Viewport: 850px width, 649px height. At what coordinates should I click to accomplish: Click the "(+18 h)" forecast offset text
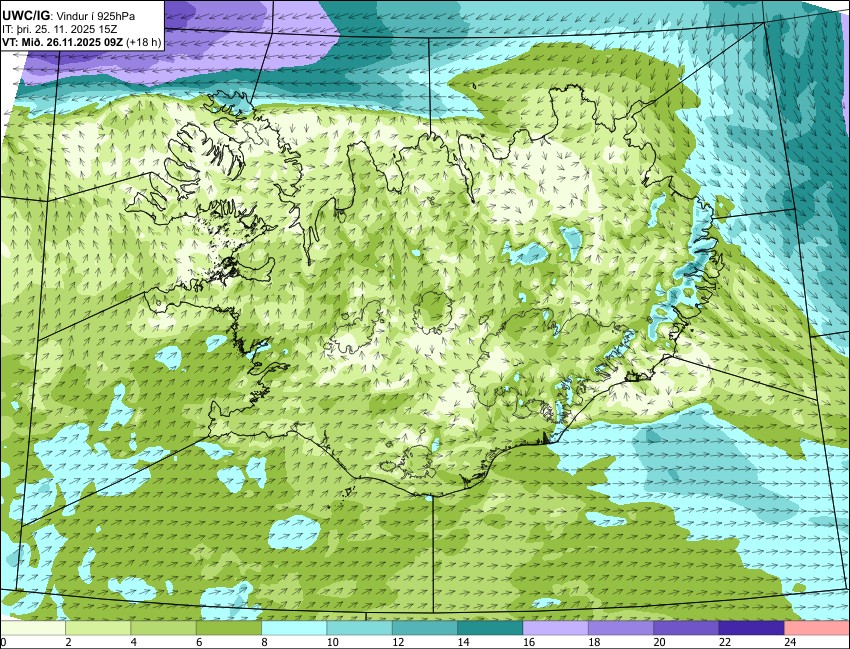(144, 42)
